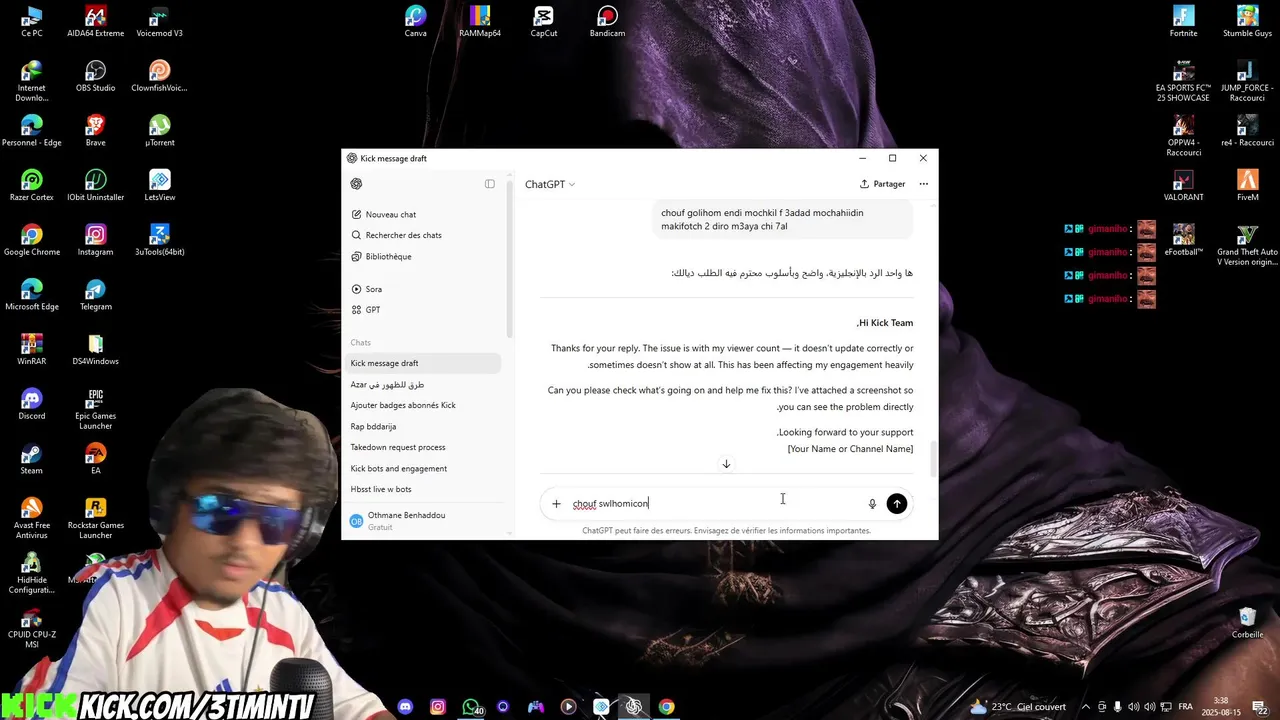The height and width of the screenshot is (720, 1280).
Task: Click the Partager share button
Action: [883, 184]
